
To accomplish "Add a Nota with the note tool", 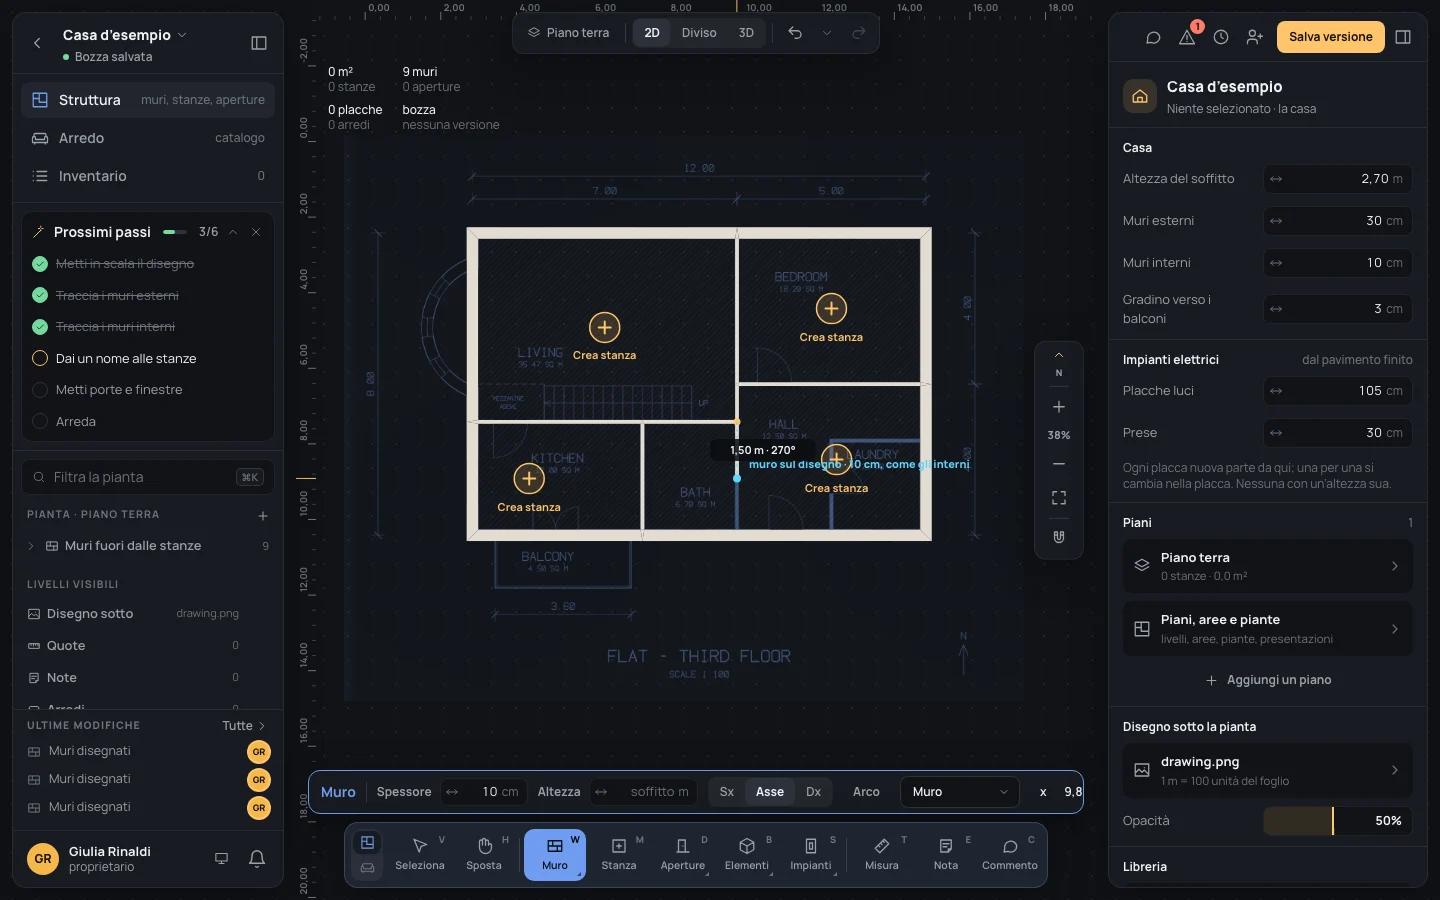I will click(946, 854).
